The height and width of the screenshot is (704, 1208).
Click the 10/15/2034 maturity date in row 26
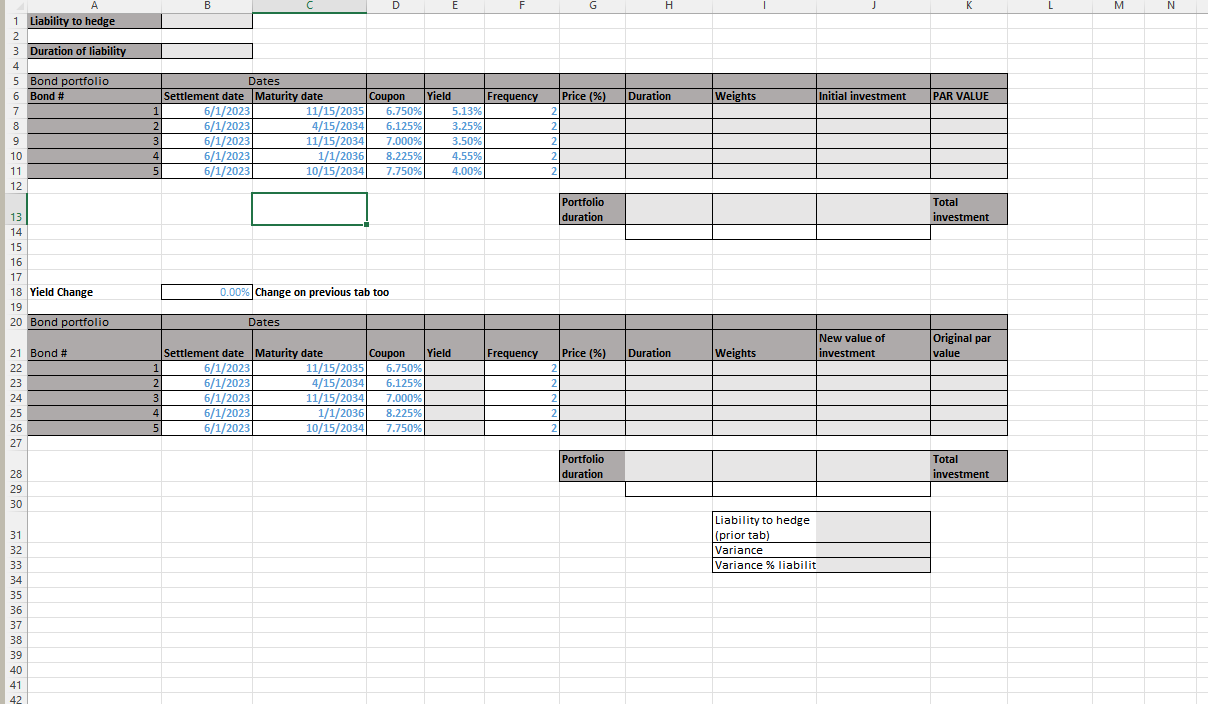pos(310,428)
